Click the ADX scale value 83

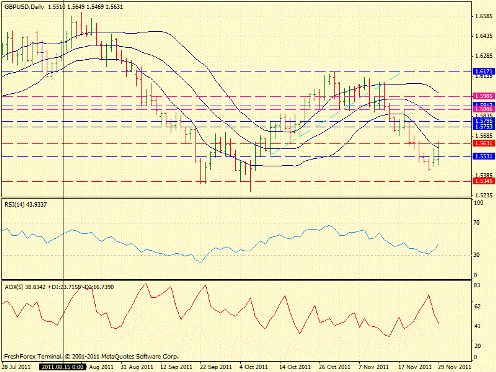[x=477, y=285]
